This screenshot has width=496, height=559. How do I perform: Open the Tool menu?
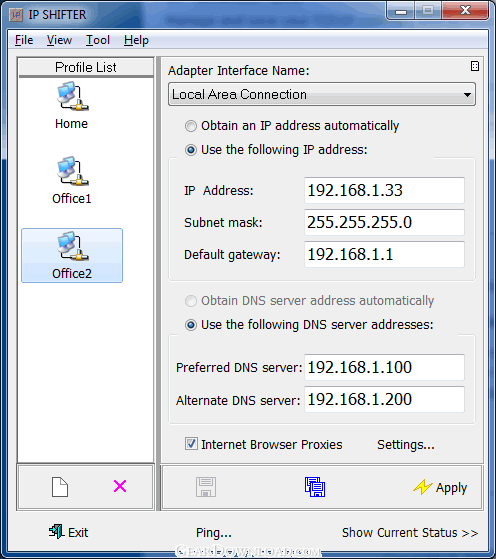98,40
